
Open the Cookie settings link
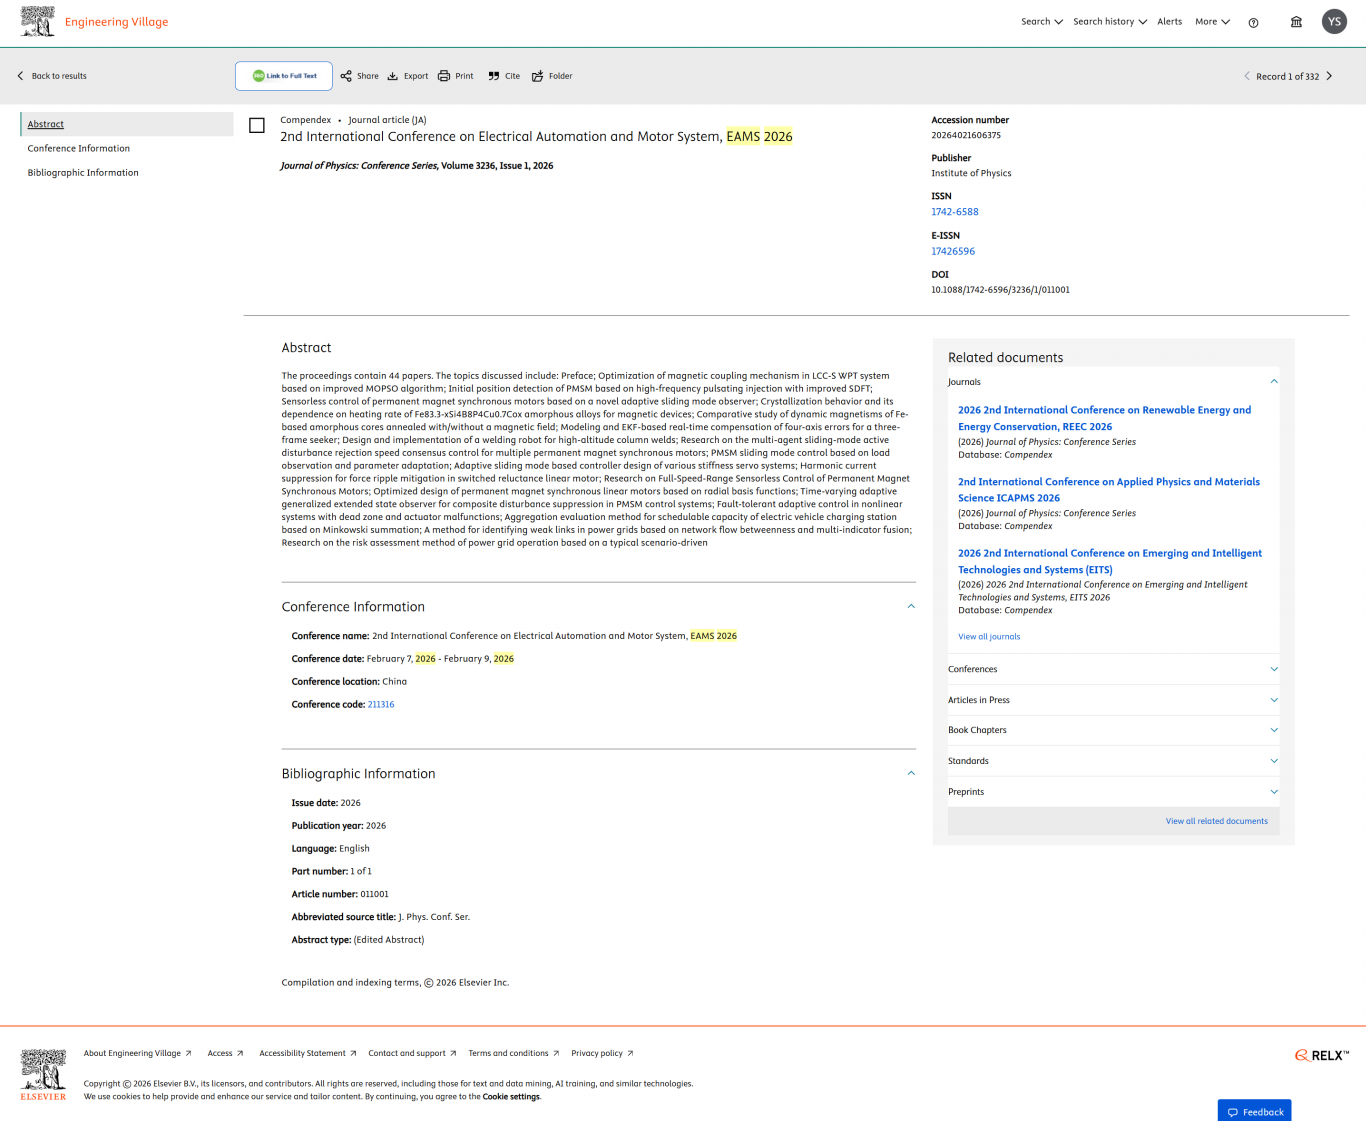(x=511, y=1097)
